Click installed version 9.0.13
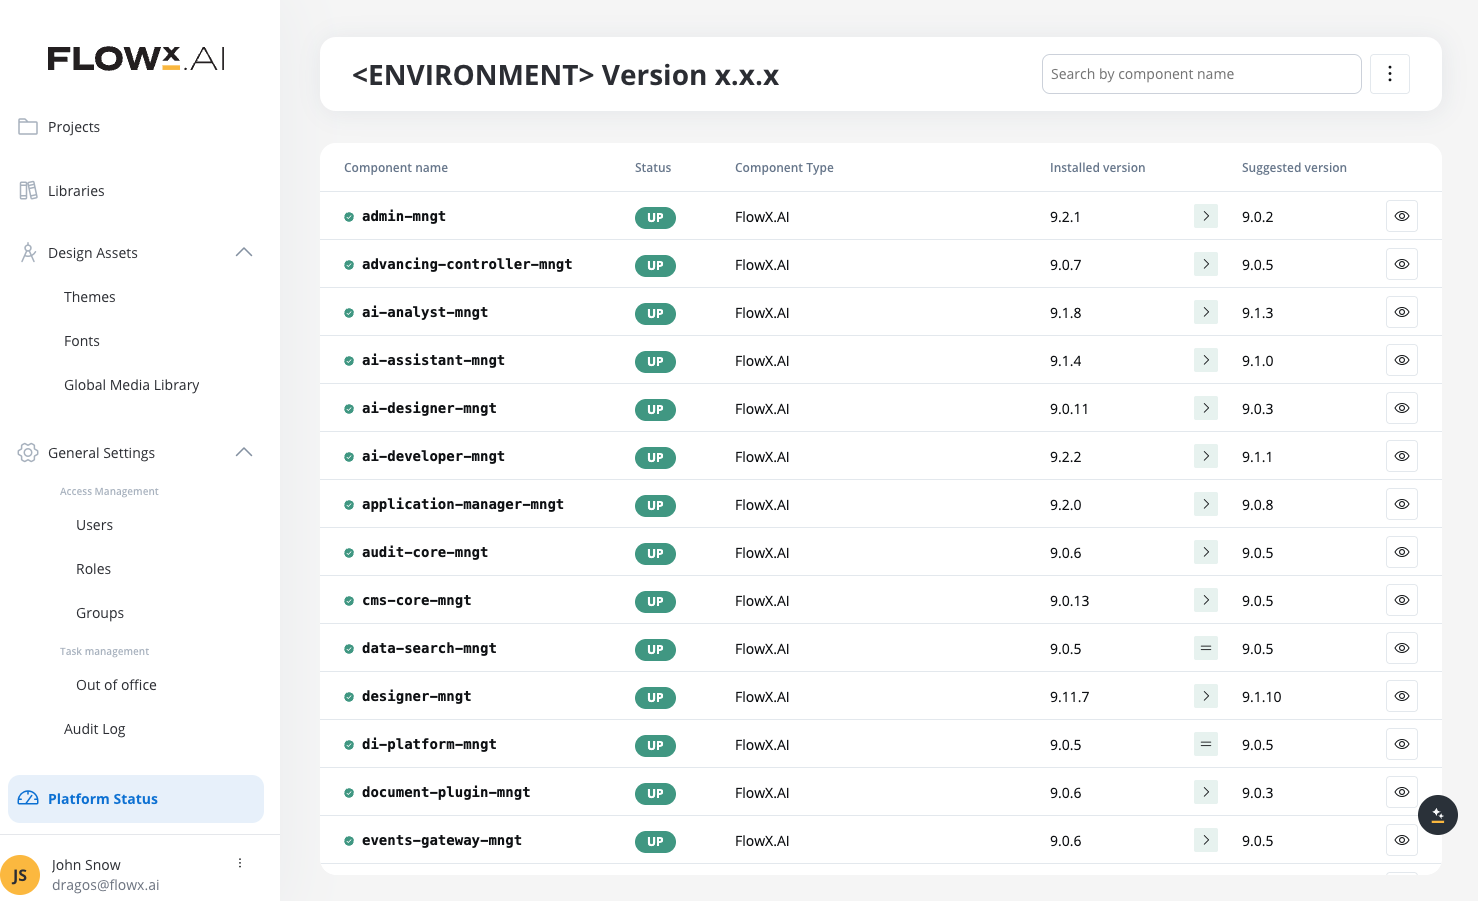 [1069, 601]
